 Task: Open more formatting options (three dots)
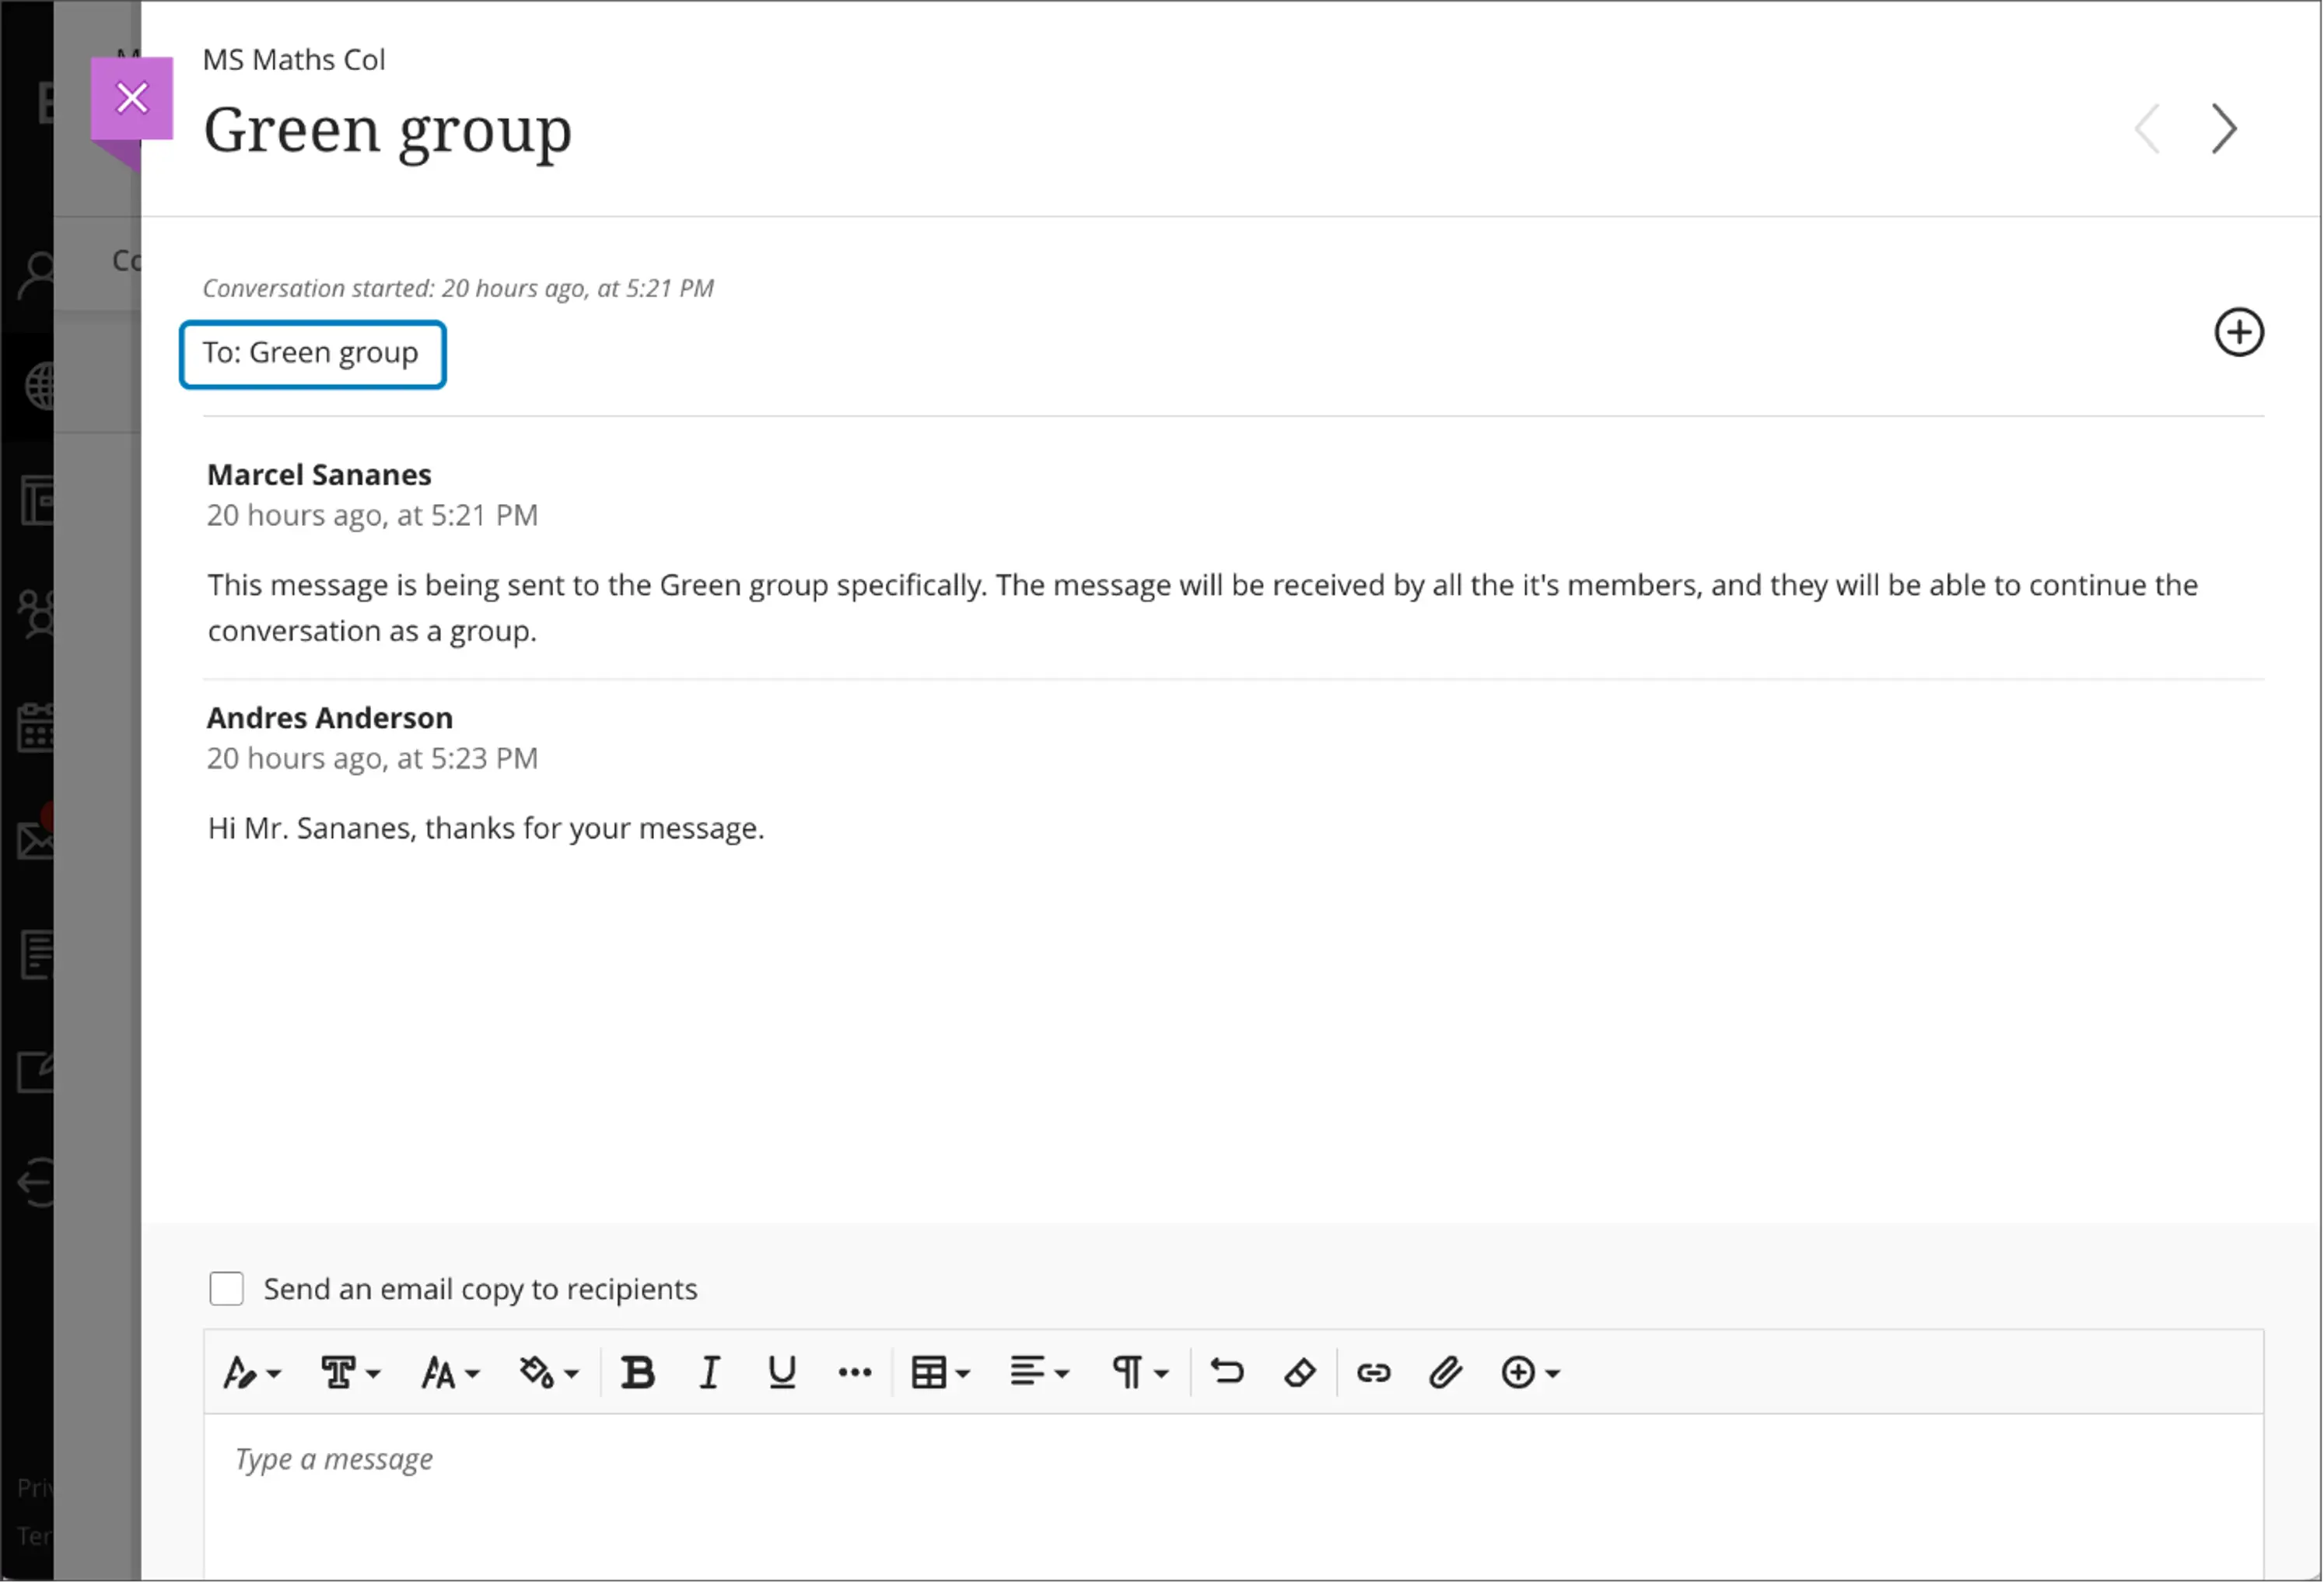(854, 1373)
